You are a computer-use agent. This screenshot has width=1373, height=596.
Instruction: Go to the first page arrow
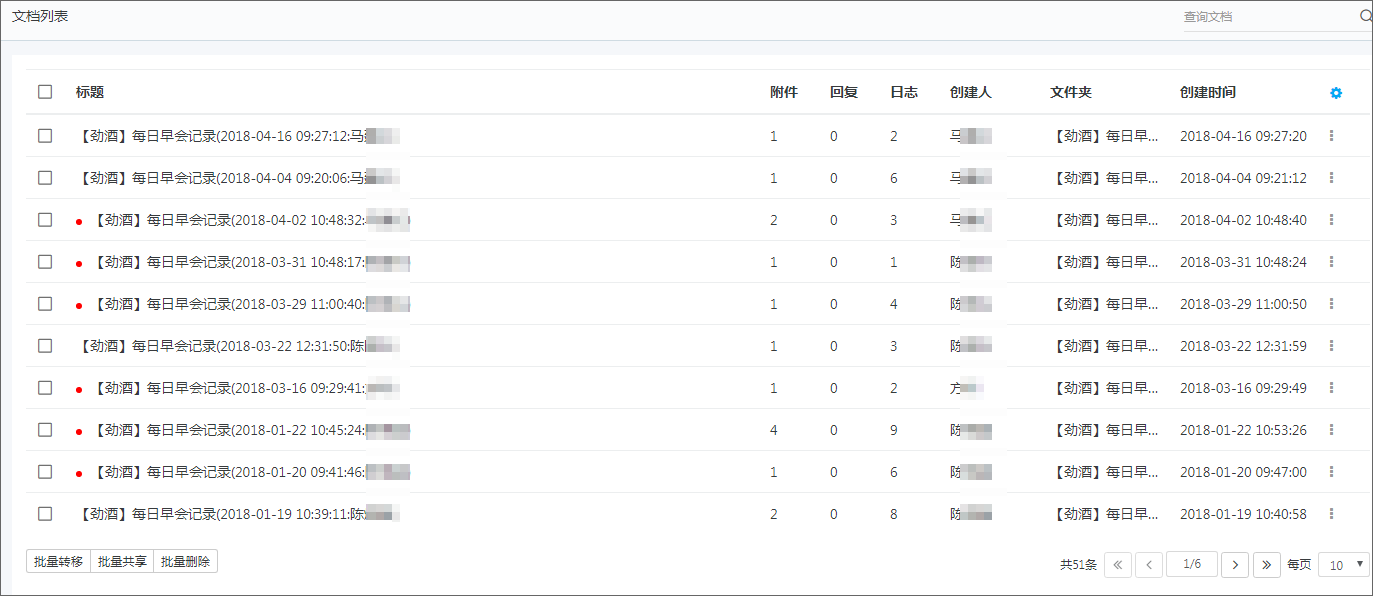(1117, 565)
